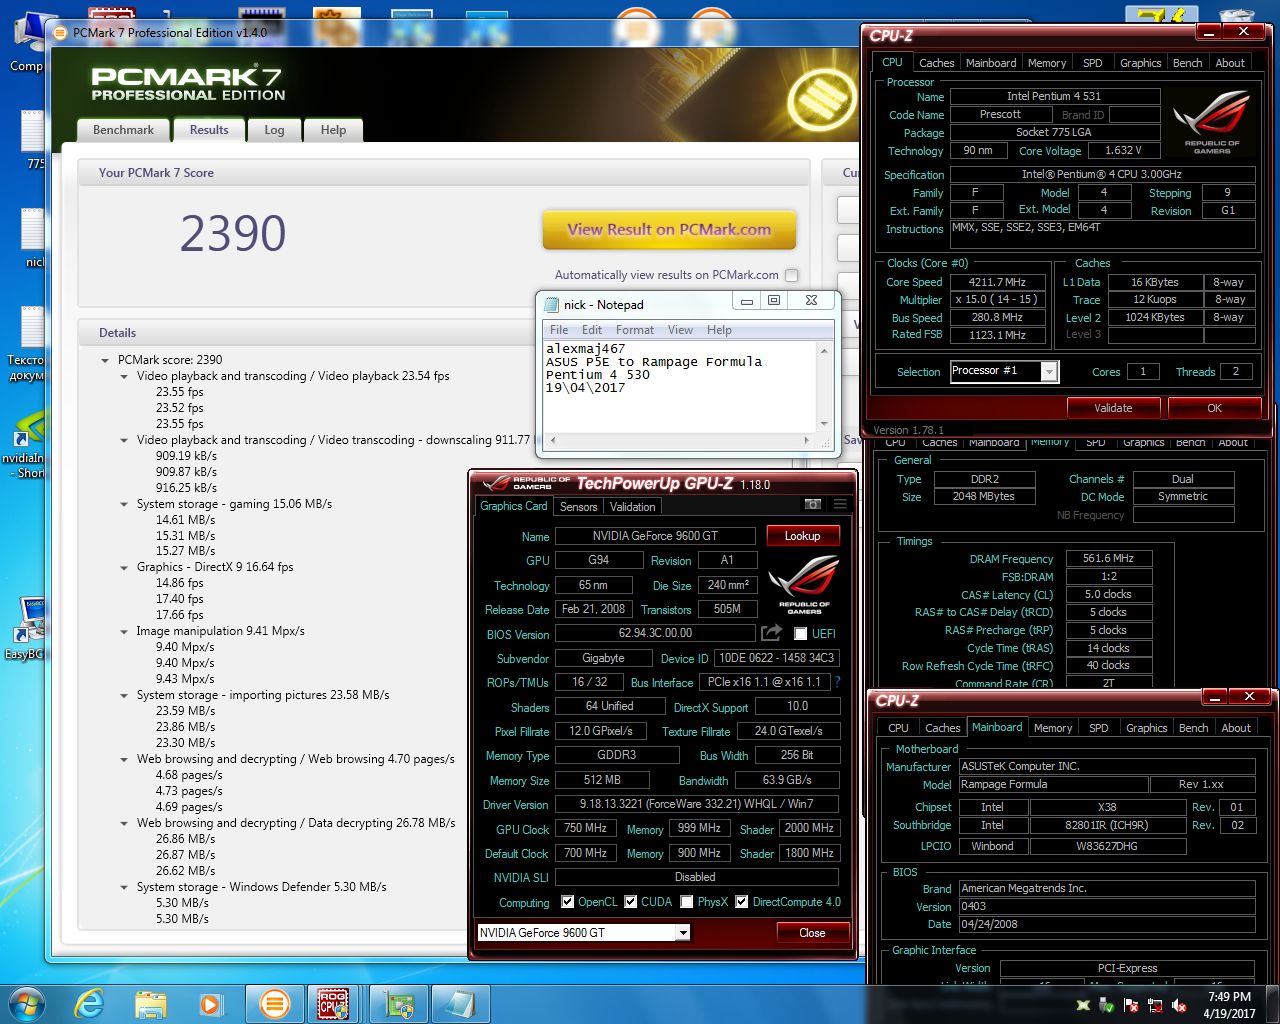Open the File menu in Notepad

pos(559,330)
